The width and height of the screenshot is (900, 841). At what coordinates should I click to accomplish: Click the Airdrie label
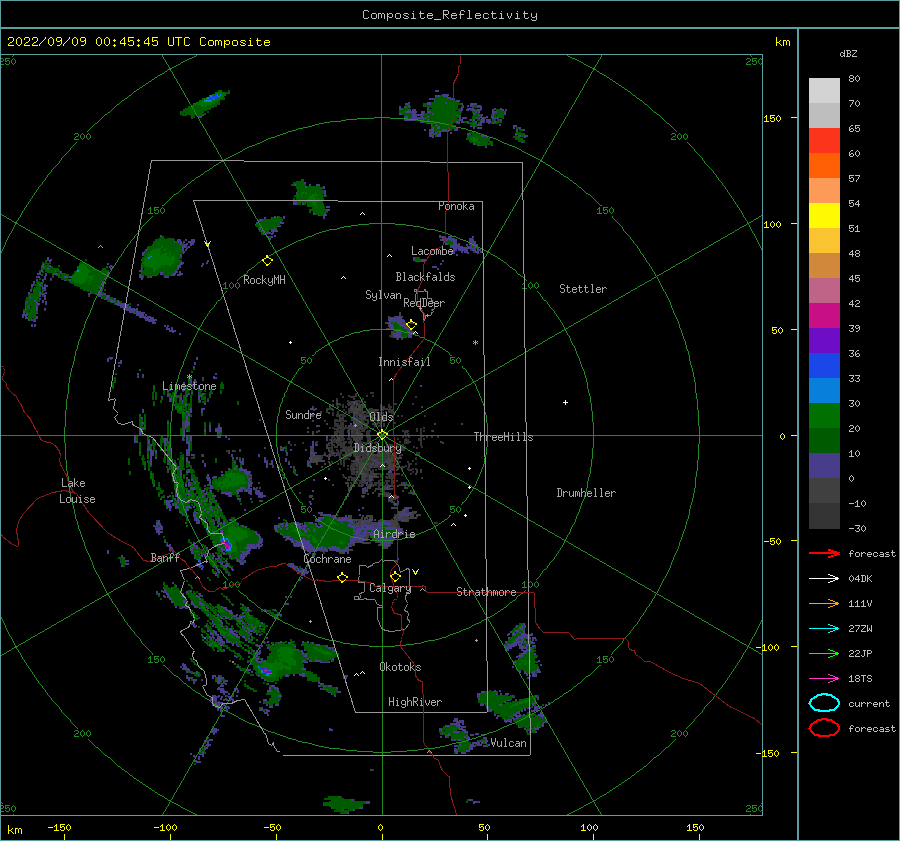click(394, 534)
